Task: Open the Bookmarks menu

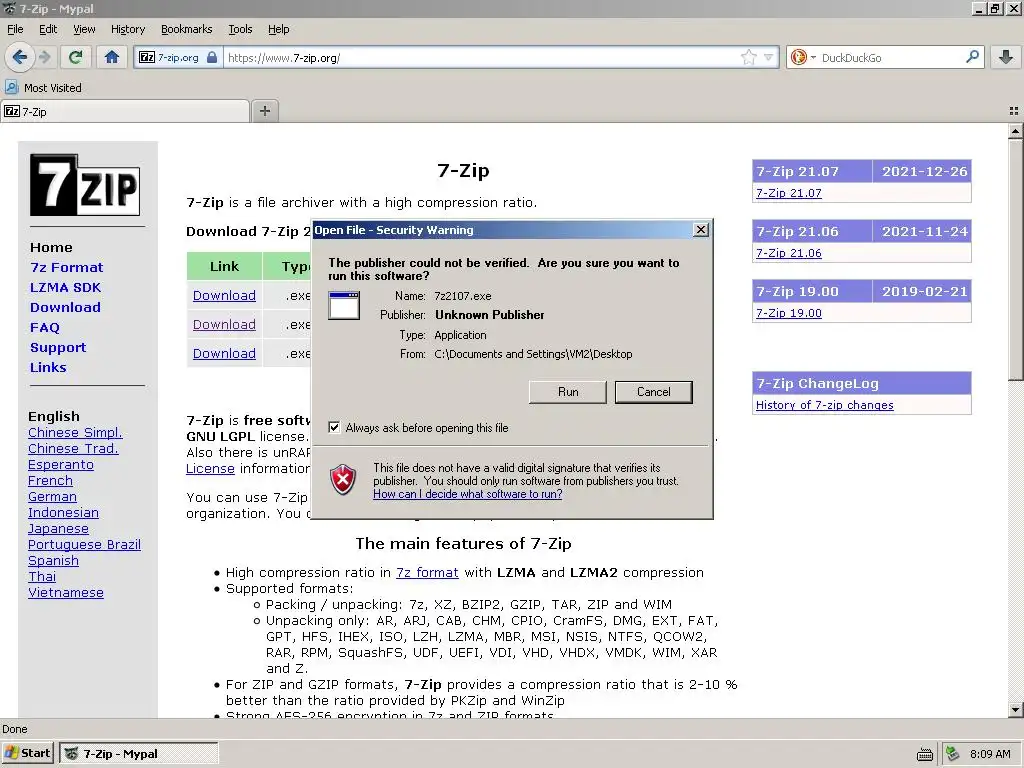Action: point(187,29)
